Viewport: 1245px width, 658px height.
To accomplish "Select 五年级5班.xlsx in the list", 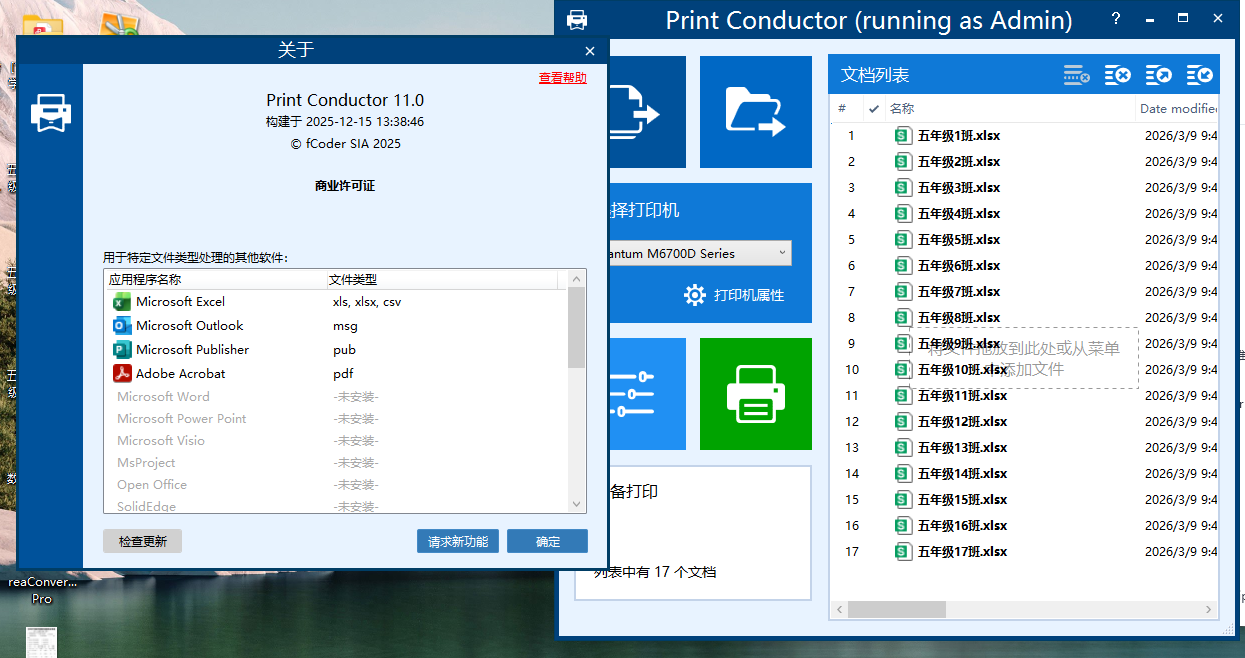I will pyautogui.click(x=958, y=240).
